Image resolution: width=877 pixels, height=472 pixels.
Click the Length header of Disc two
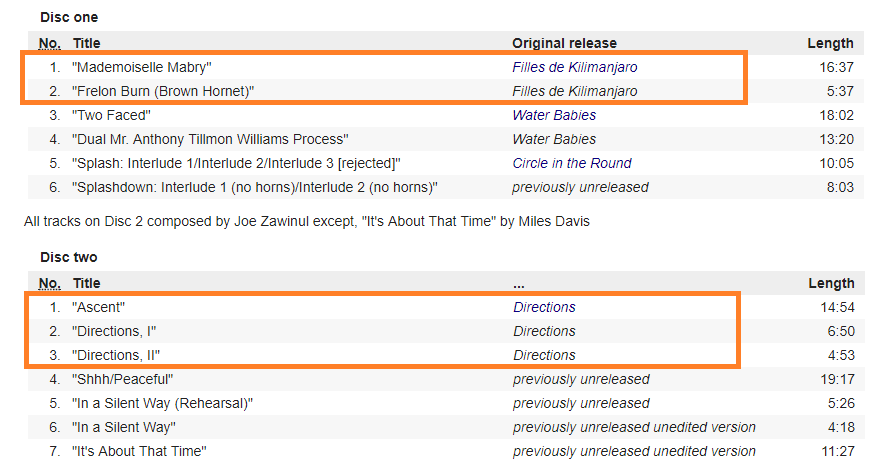click(x=831, y=283)
